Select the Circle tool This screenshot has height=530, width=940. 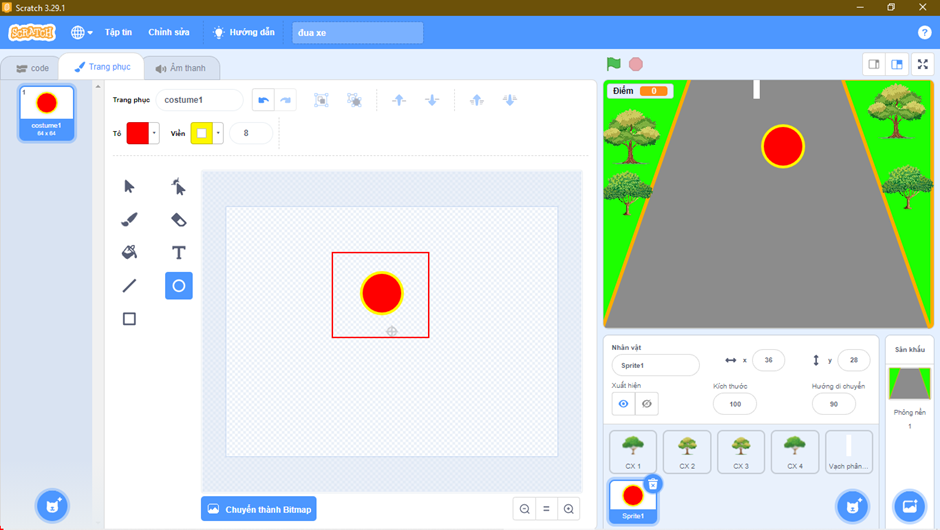179,285
